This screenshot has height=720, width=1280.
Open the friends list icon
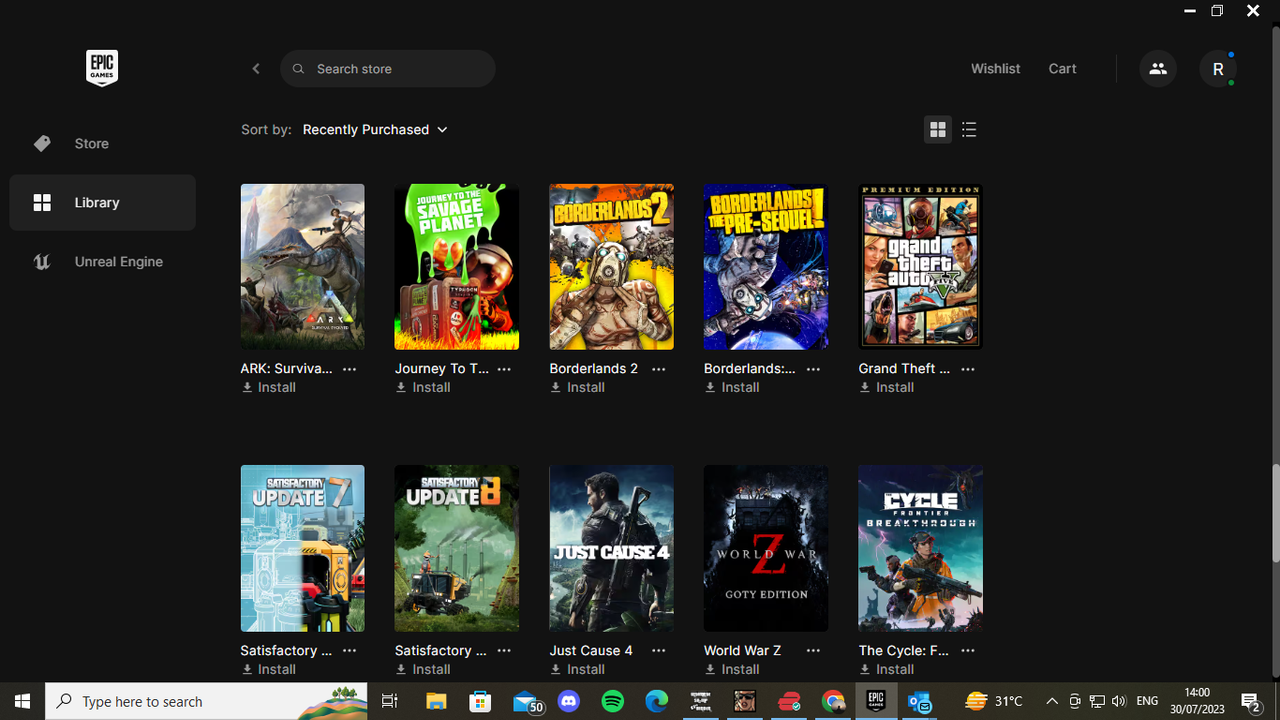pyautogui.click(x=1158, y=69)
